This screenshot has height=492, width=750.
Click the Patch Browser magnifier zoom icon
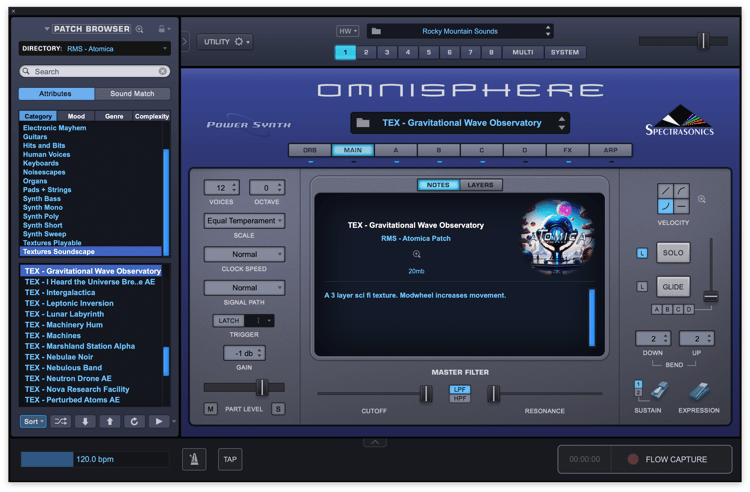139,29
